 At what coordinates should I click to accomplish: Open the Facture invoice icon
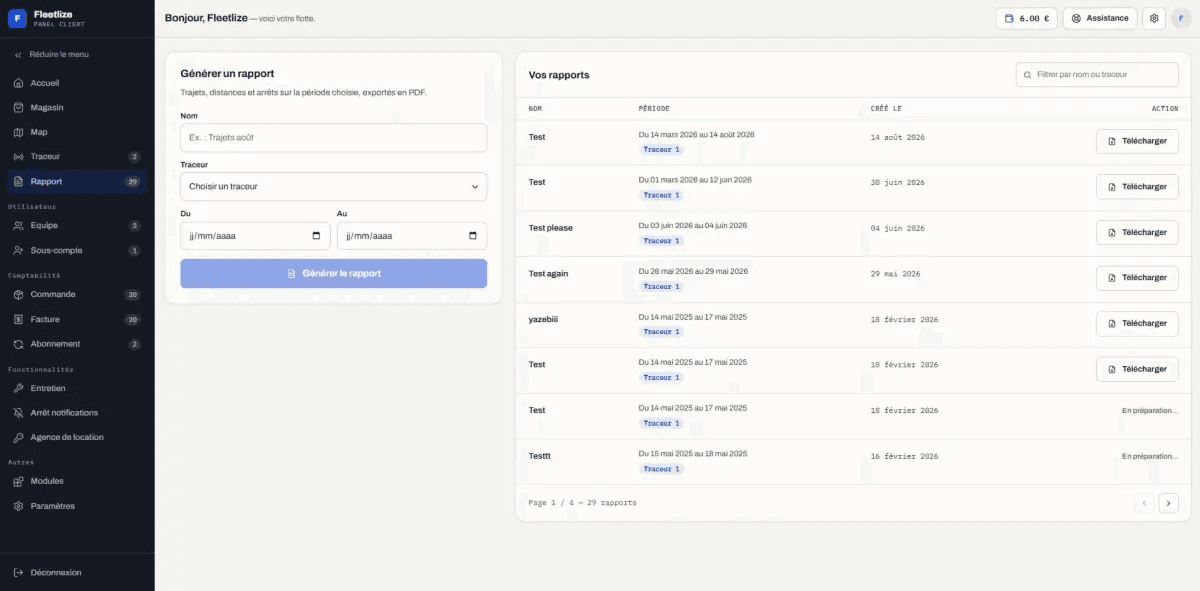pyautogui.click(x=18, y=319)
